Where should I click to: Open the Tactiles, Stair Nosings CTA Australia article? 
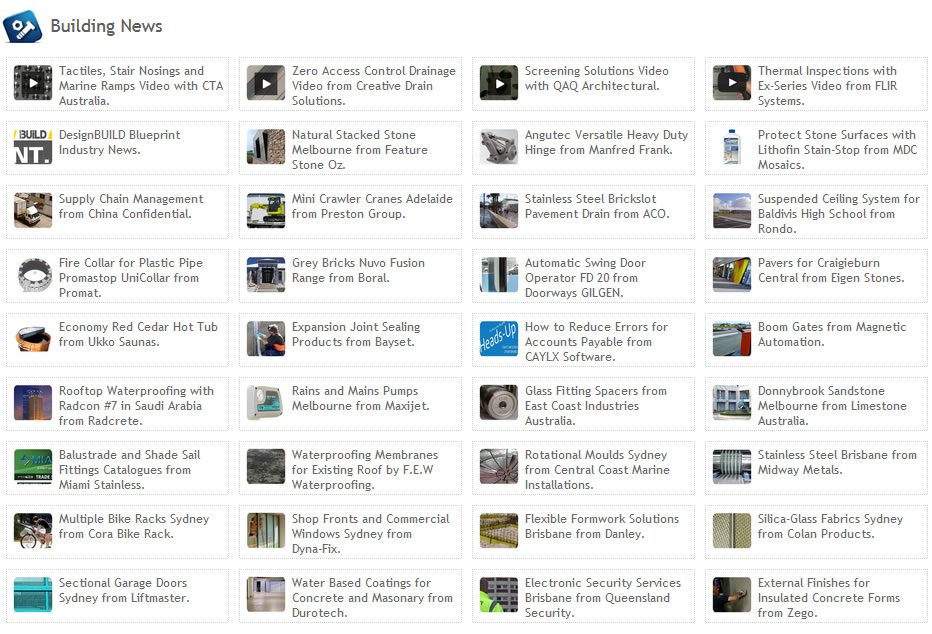141,86
